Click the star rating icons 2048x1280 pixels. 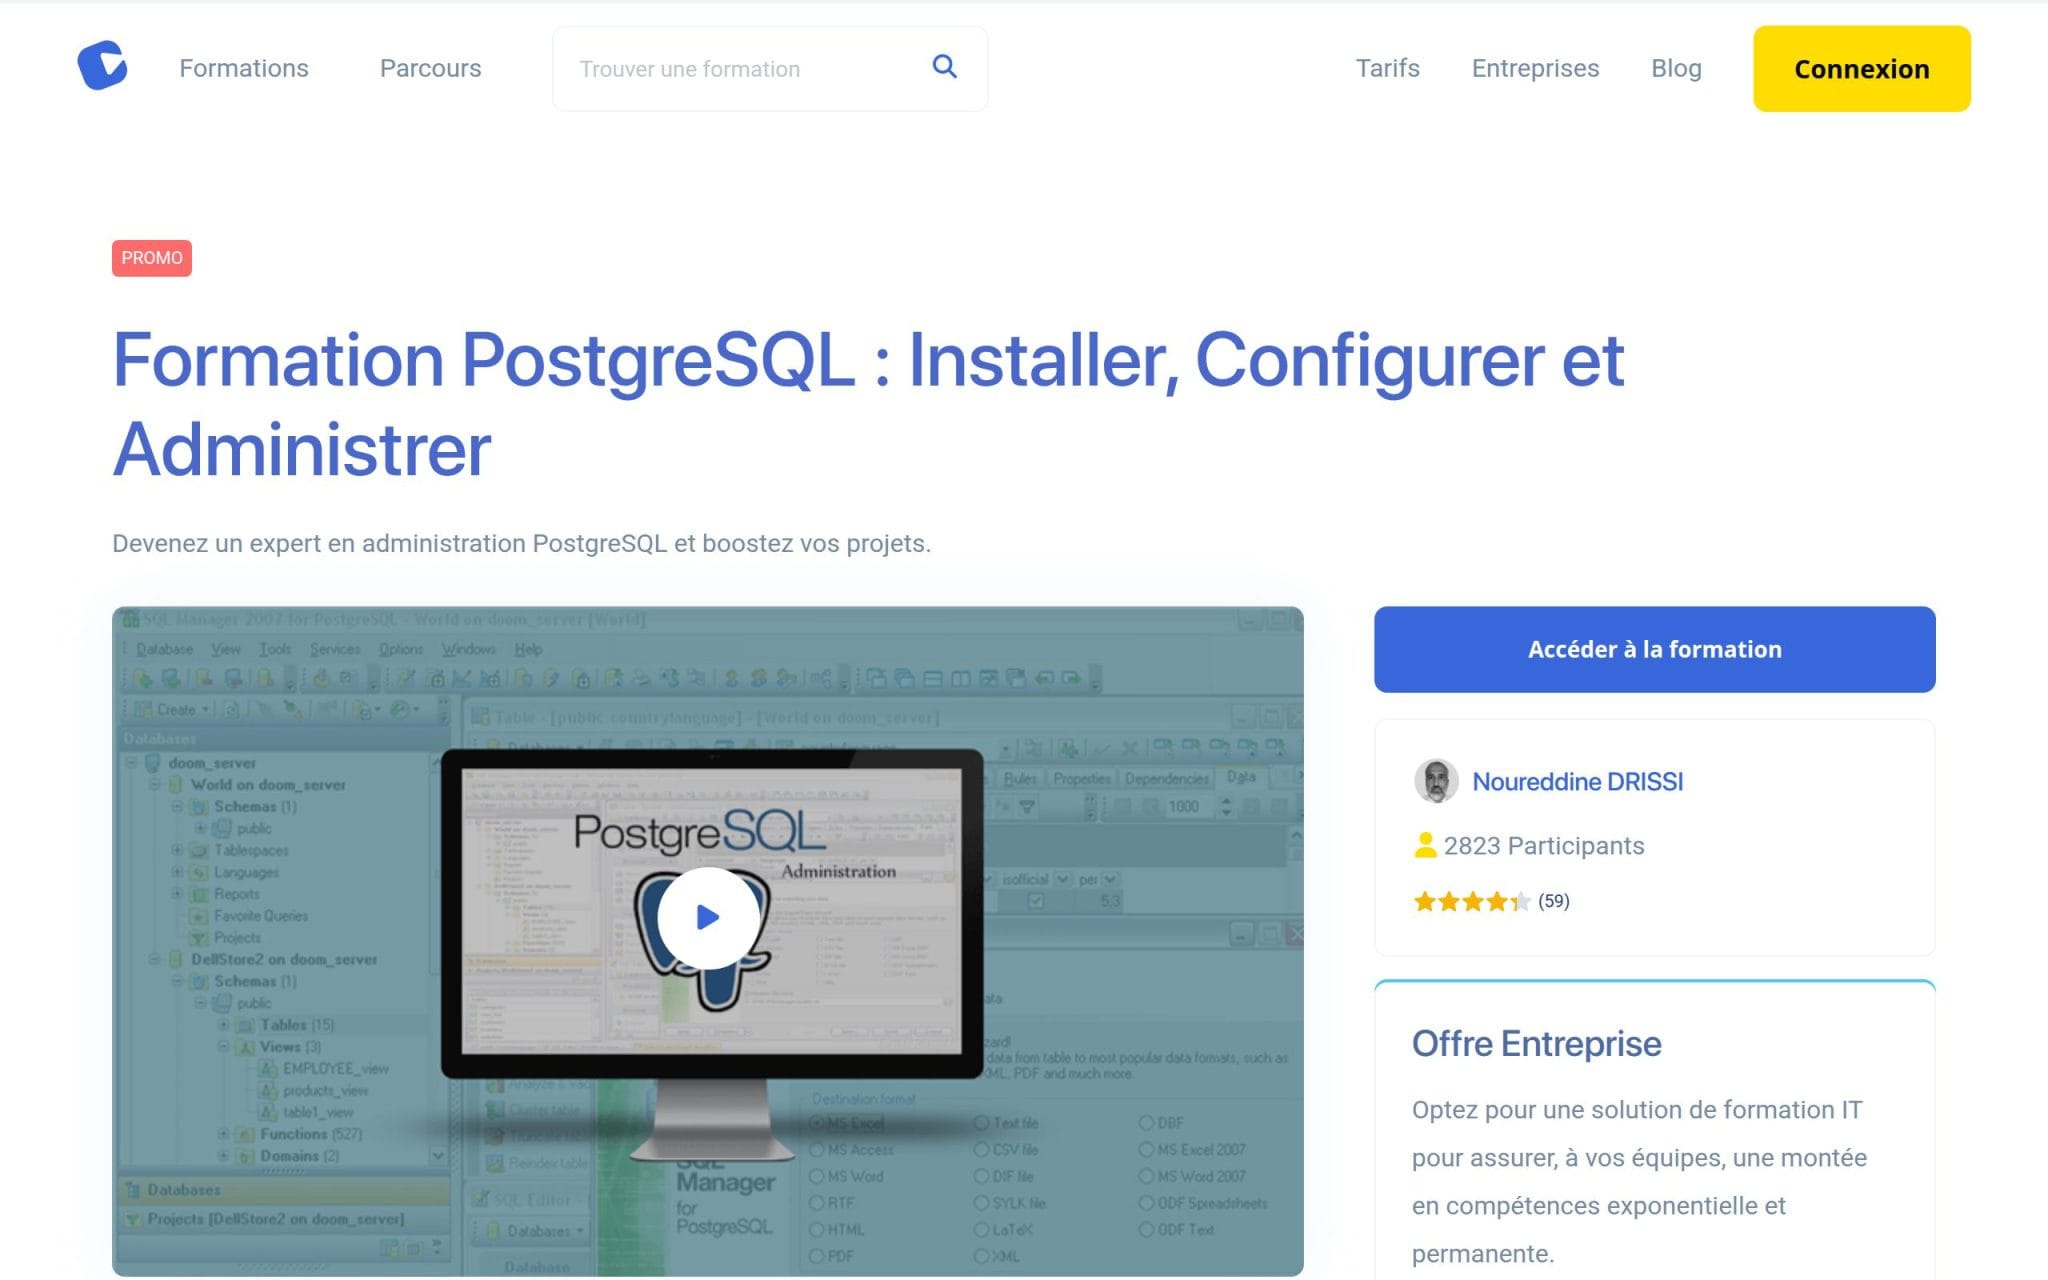coord(1471,901)
